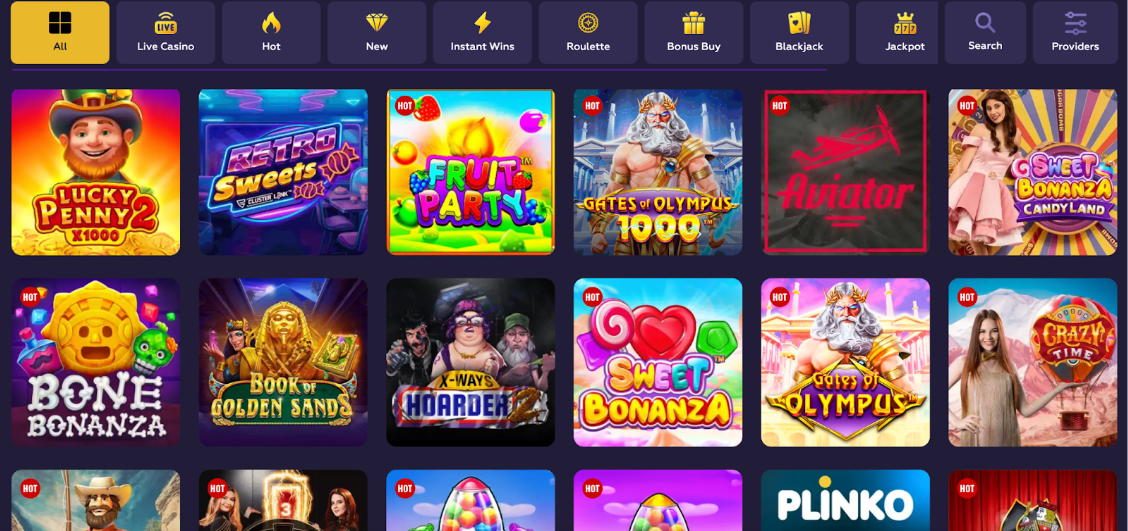Choose the Roulette wheel icon
Image resolution: width=1128 pixels, height=531 pixels.
click(x=588, y=23)
